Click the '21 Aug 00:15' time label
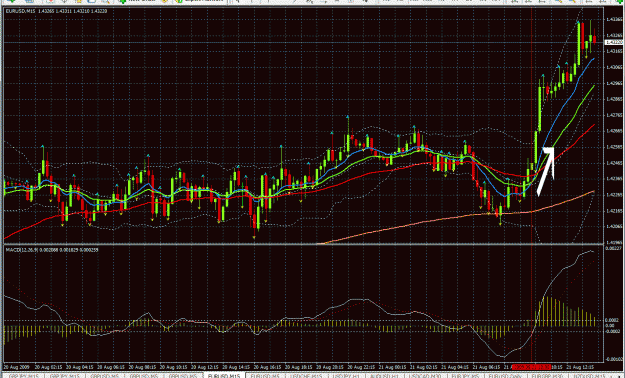The width and height of the screenshot is (625, 378). pos(392,366)
